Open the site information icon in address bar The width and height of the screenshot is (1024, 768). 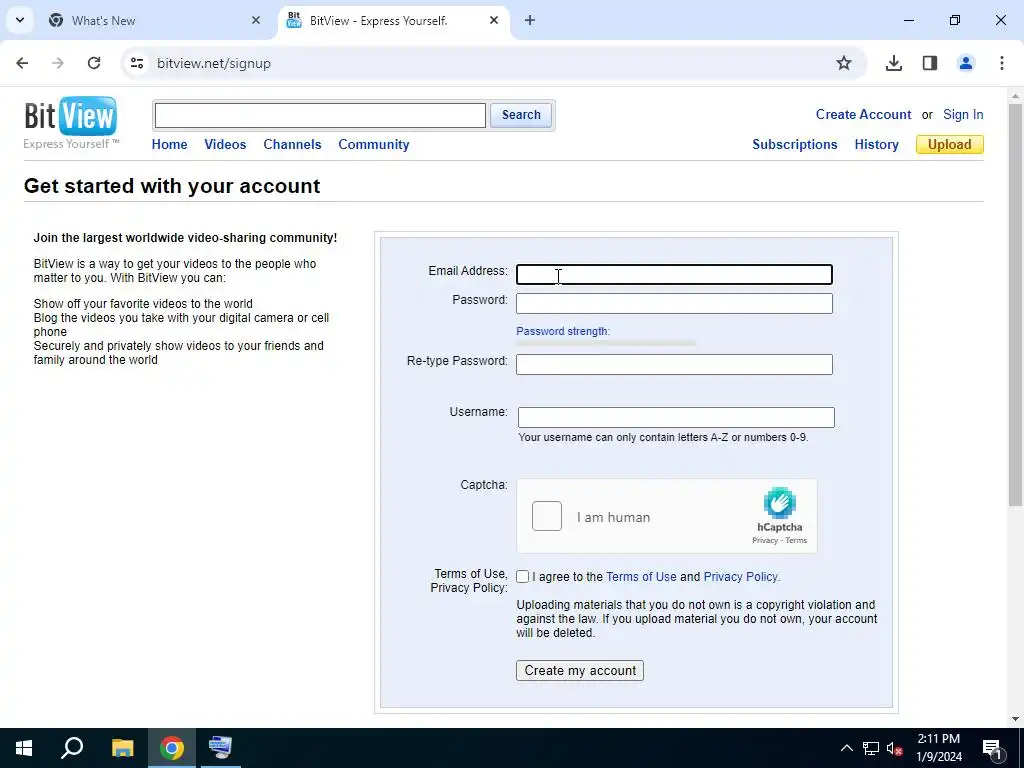[136, 63]
